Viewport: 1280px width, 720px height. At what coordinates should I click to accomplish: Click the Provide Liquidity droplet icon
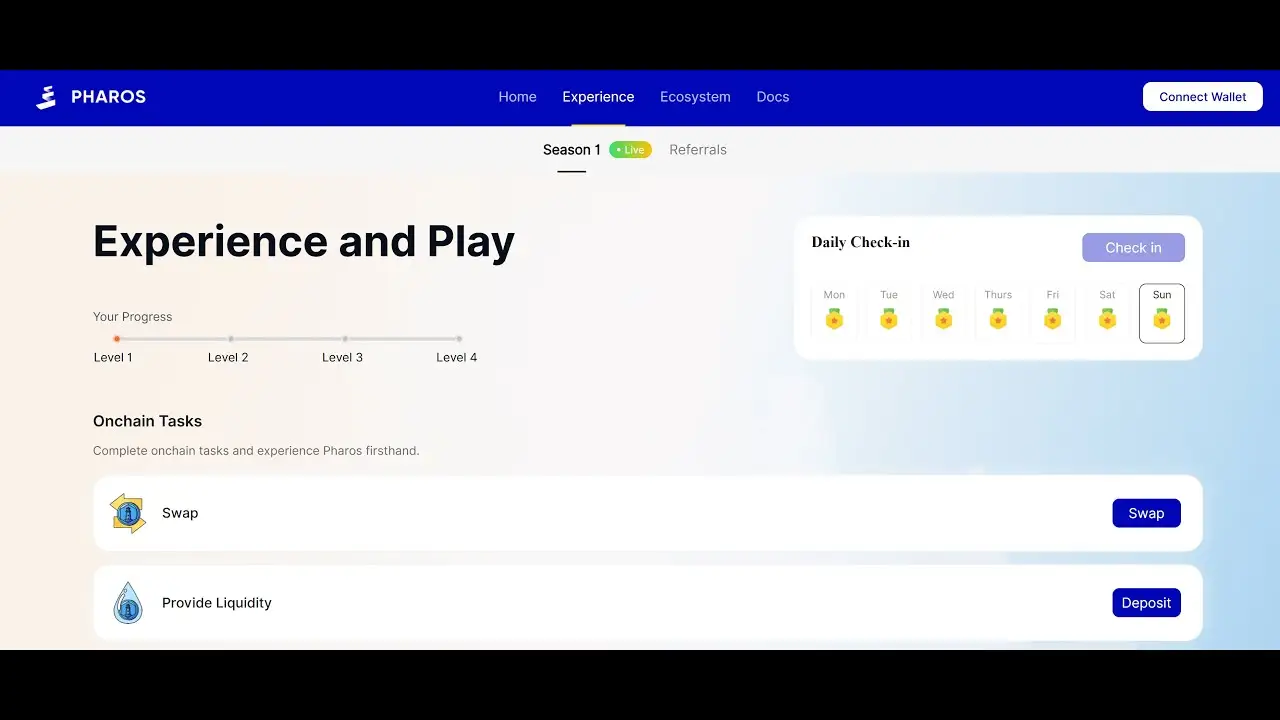pyautogui.click(x=128, y=603)
